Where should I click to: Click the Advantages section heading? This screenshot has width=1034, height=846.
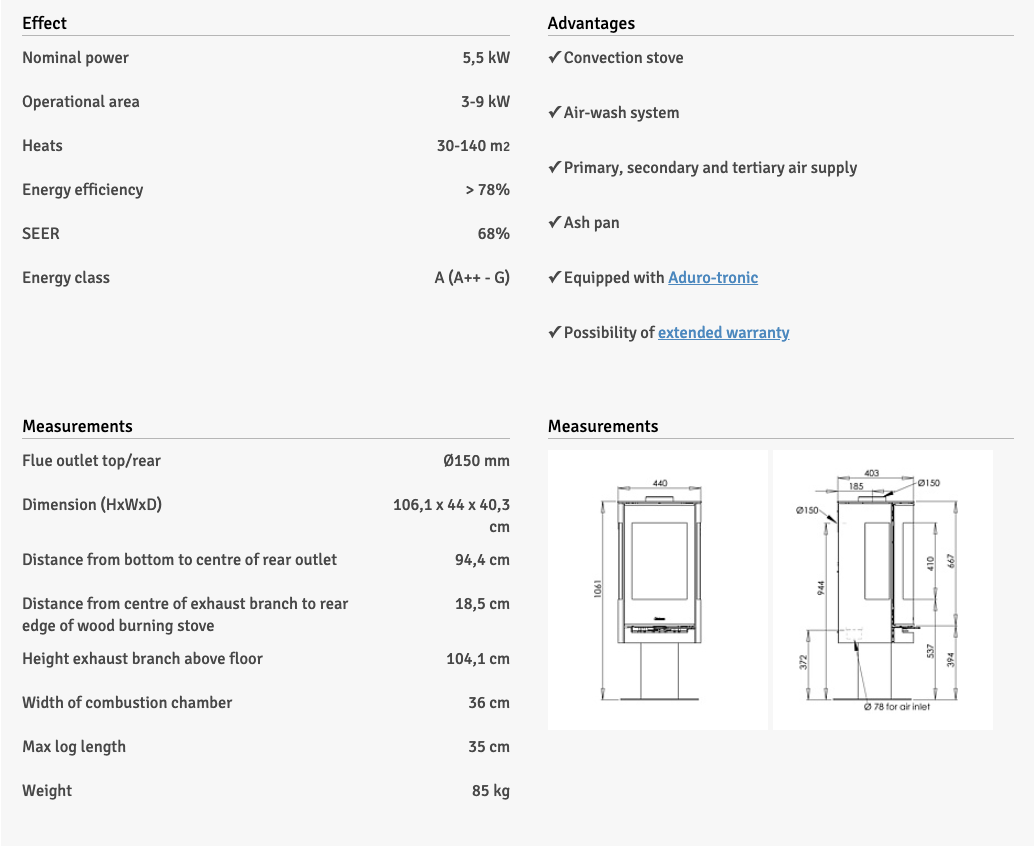click(x=591, y=23)
